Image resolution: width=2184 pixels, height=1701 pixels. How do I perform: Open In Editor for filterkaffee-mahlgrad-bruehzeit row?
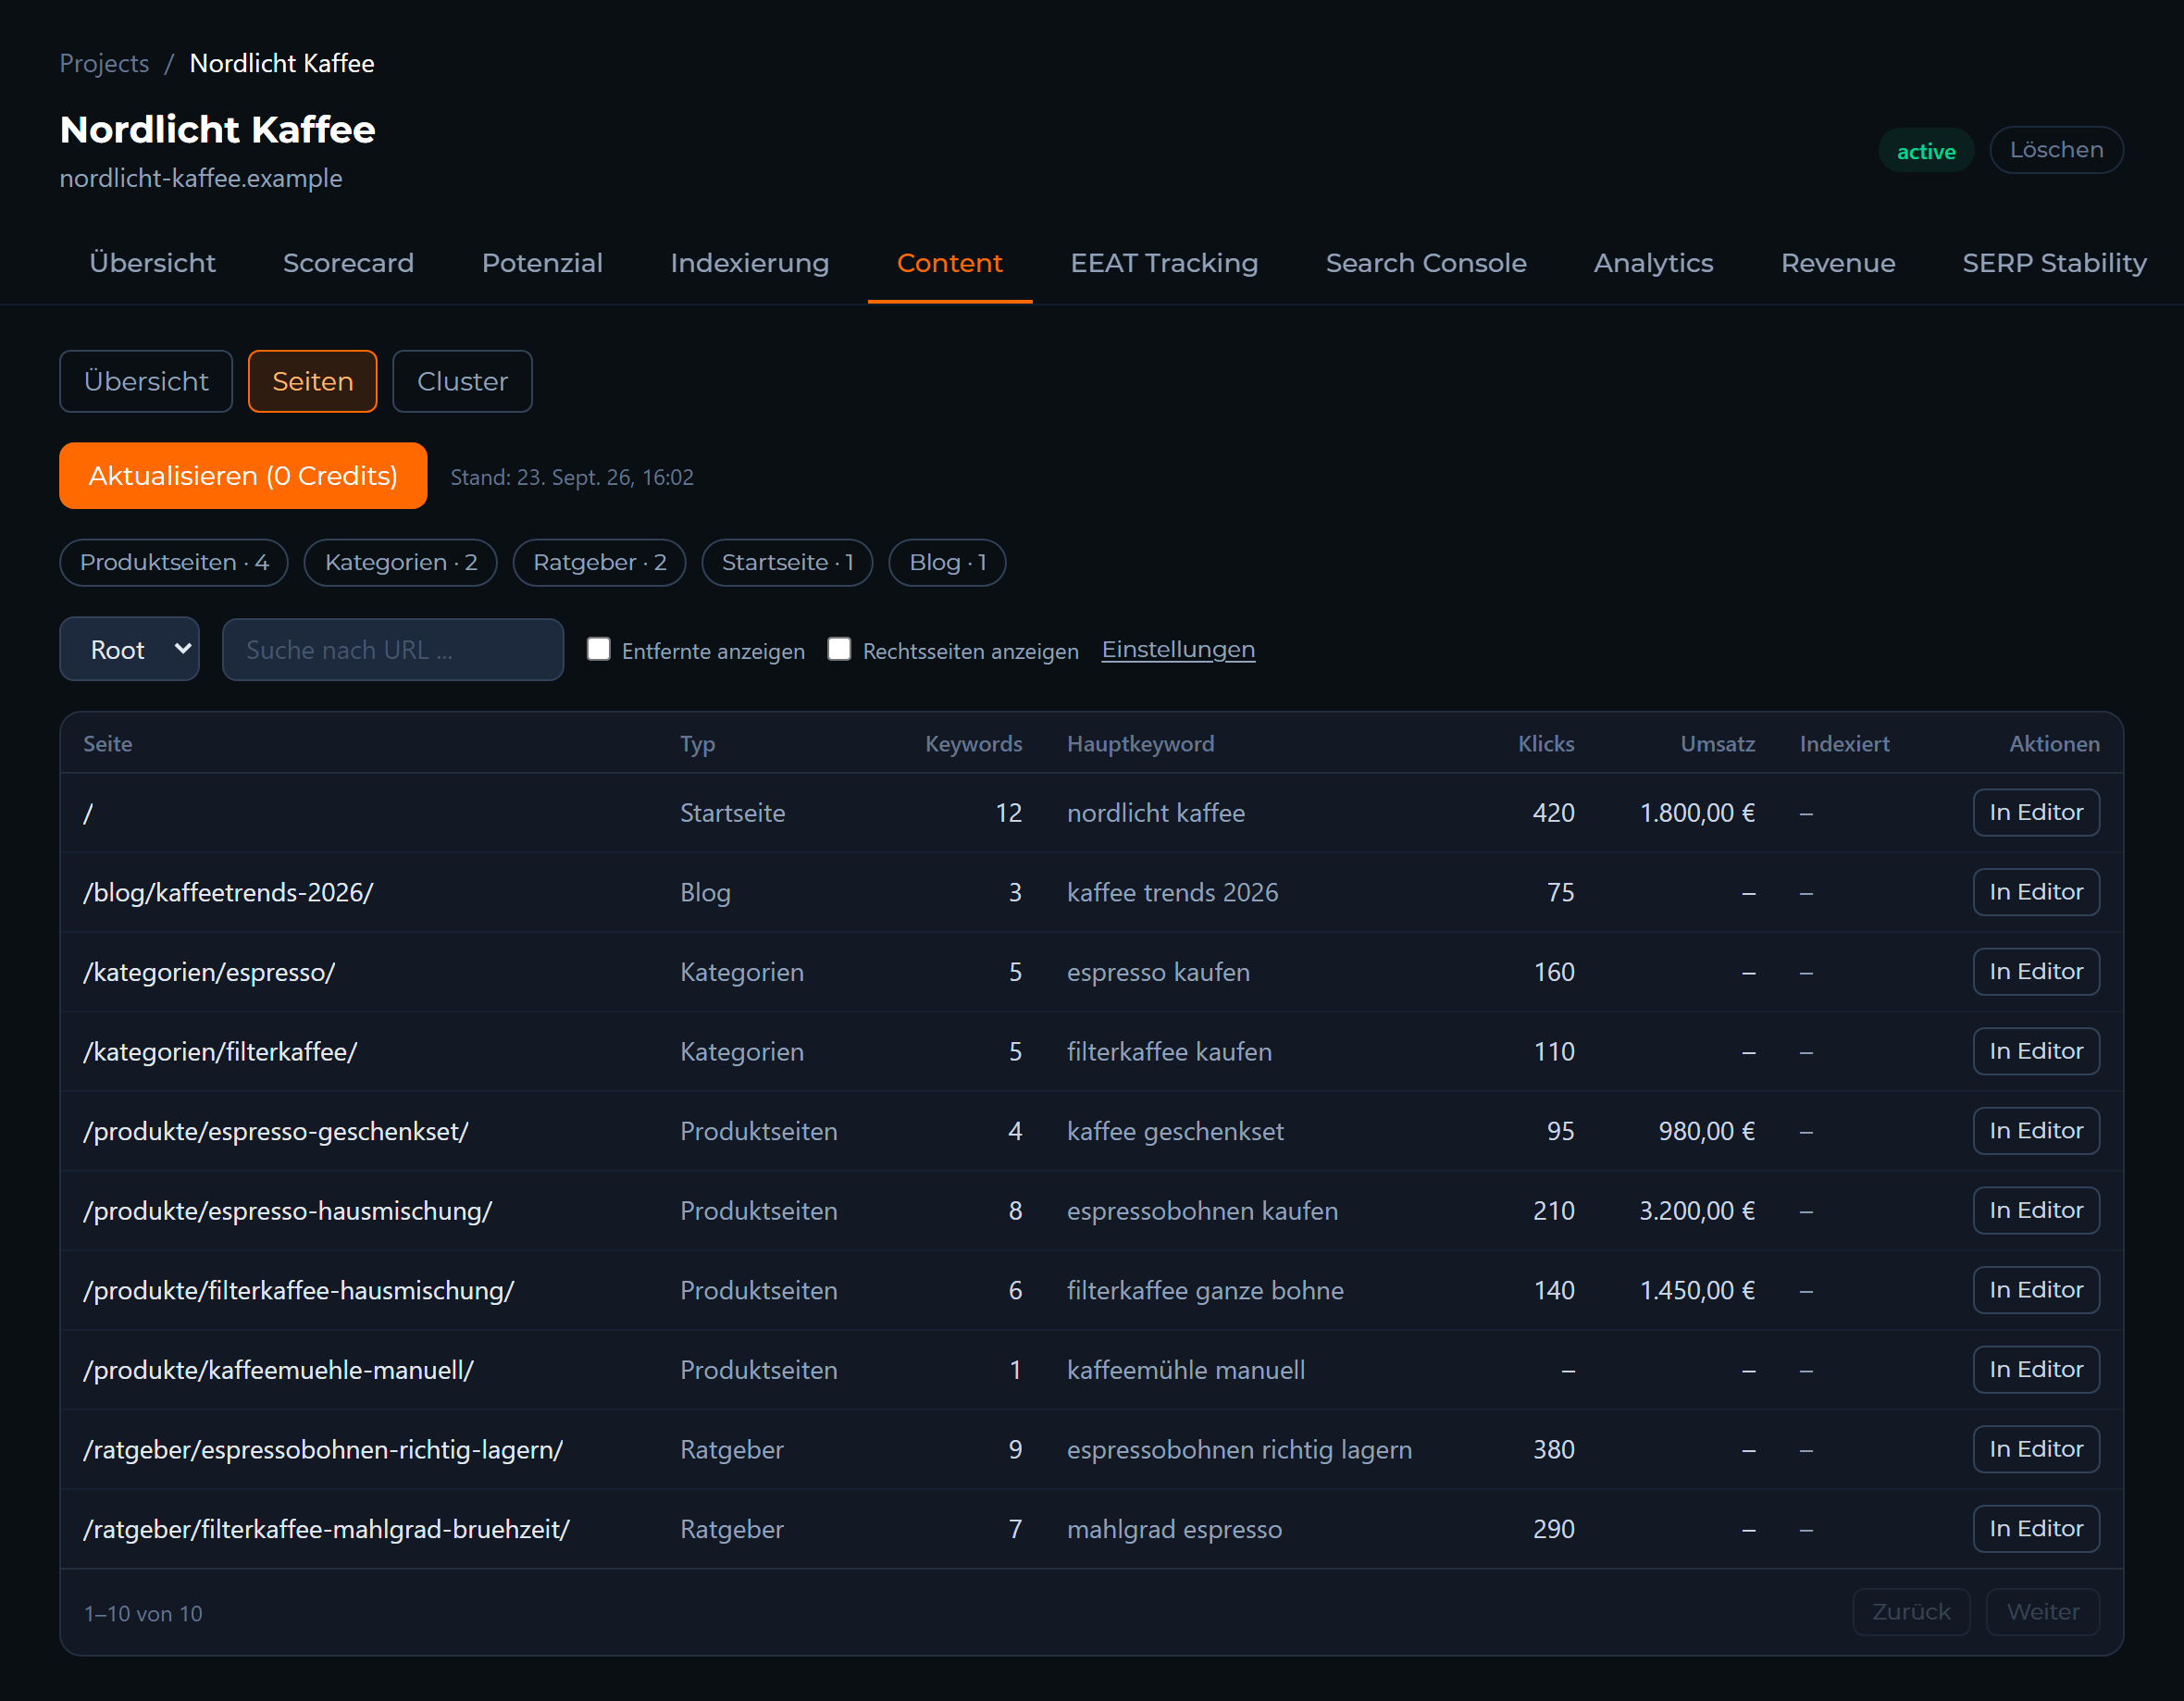tap(2036, 1529)
